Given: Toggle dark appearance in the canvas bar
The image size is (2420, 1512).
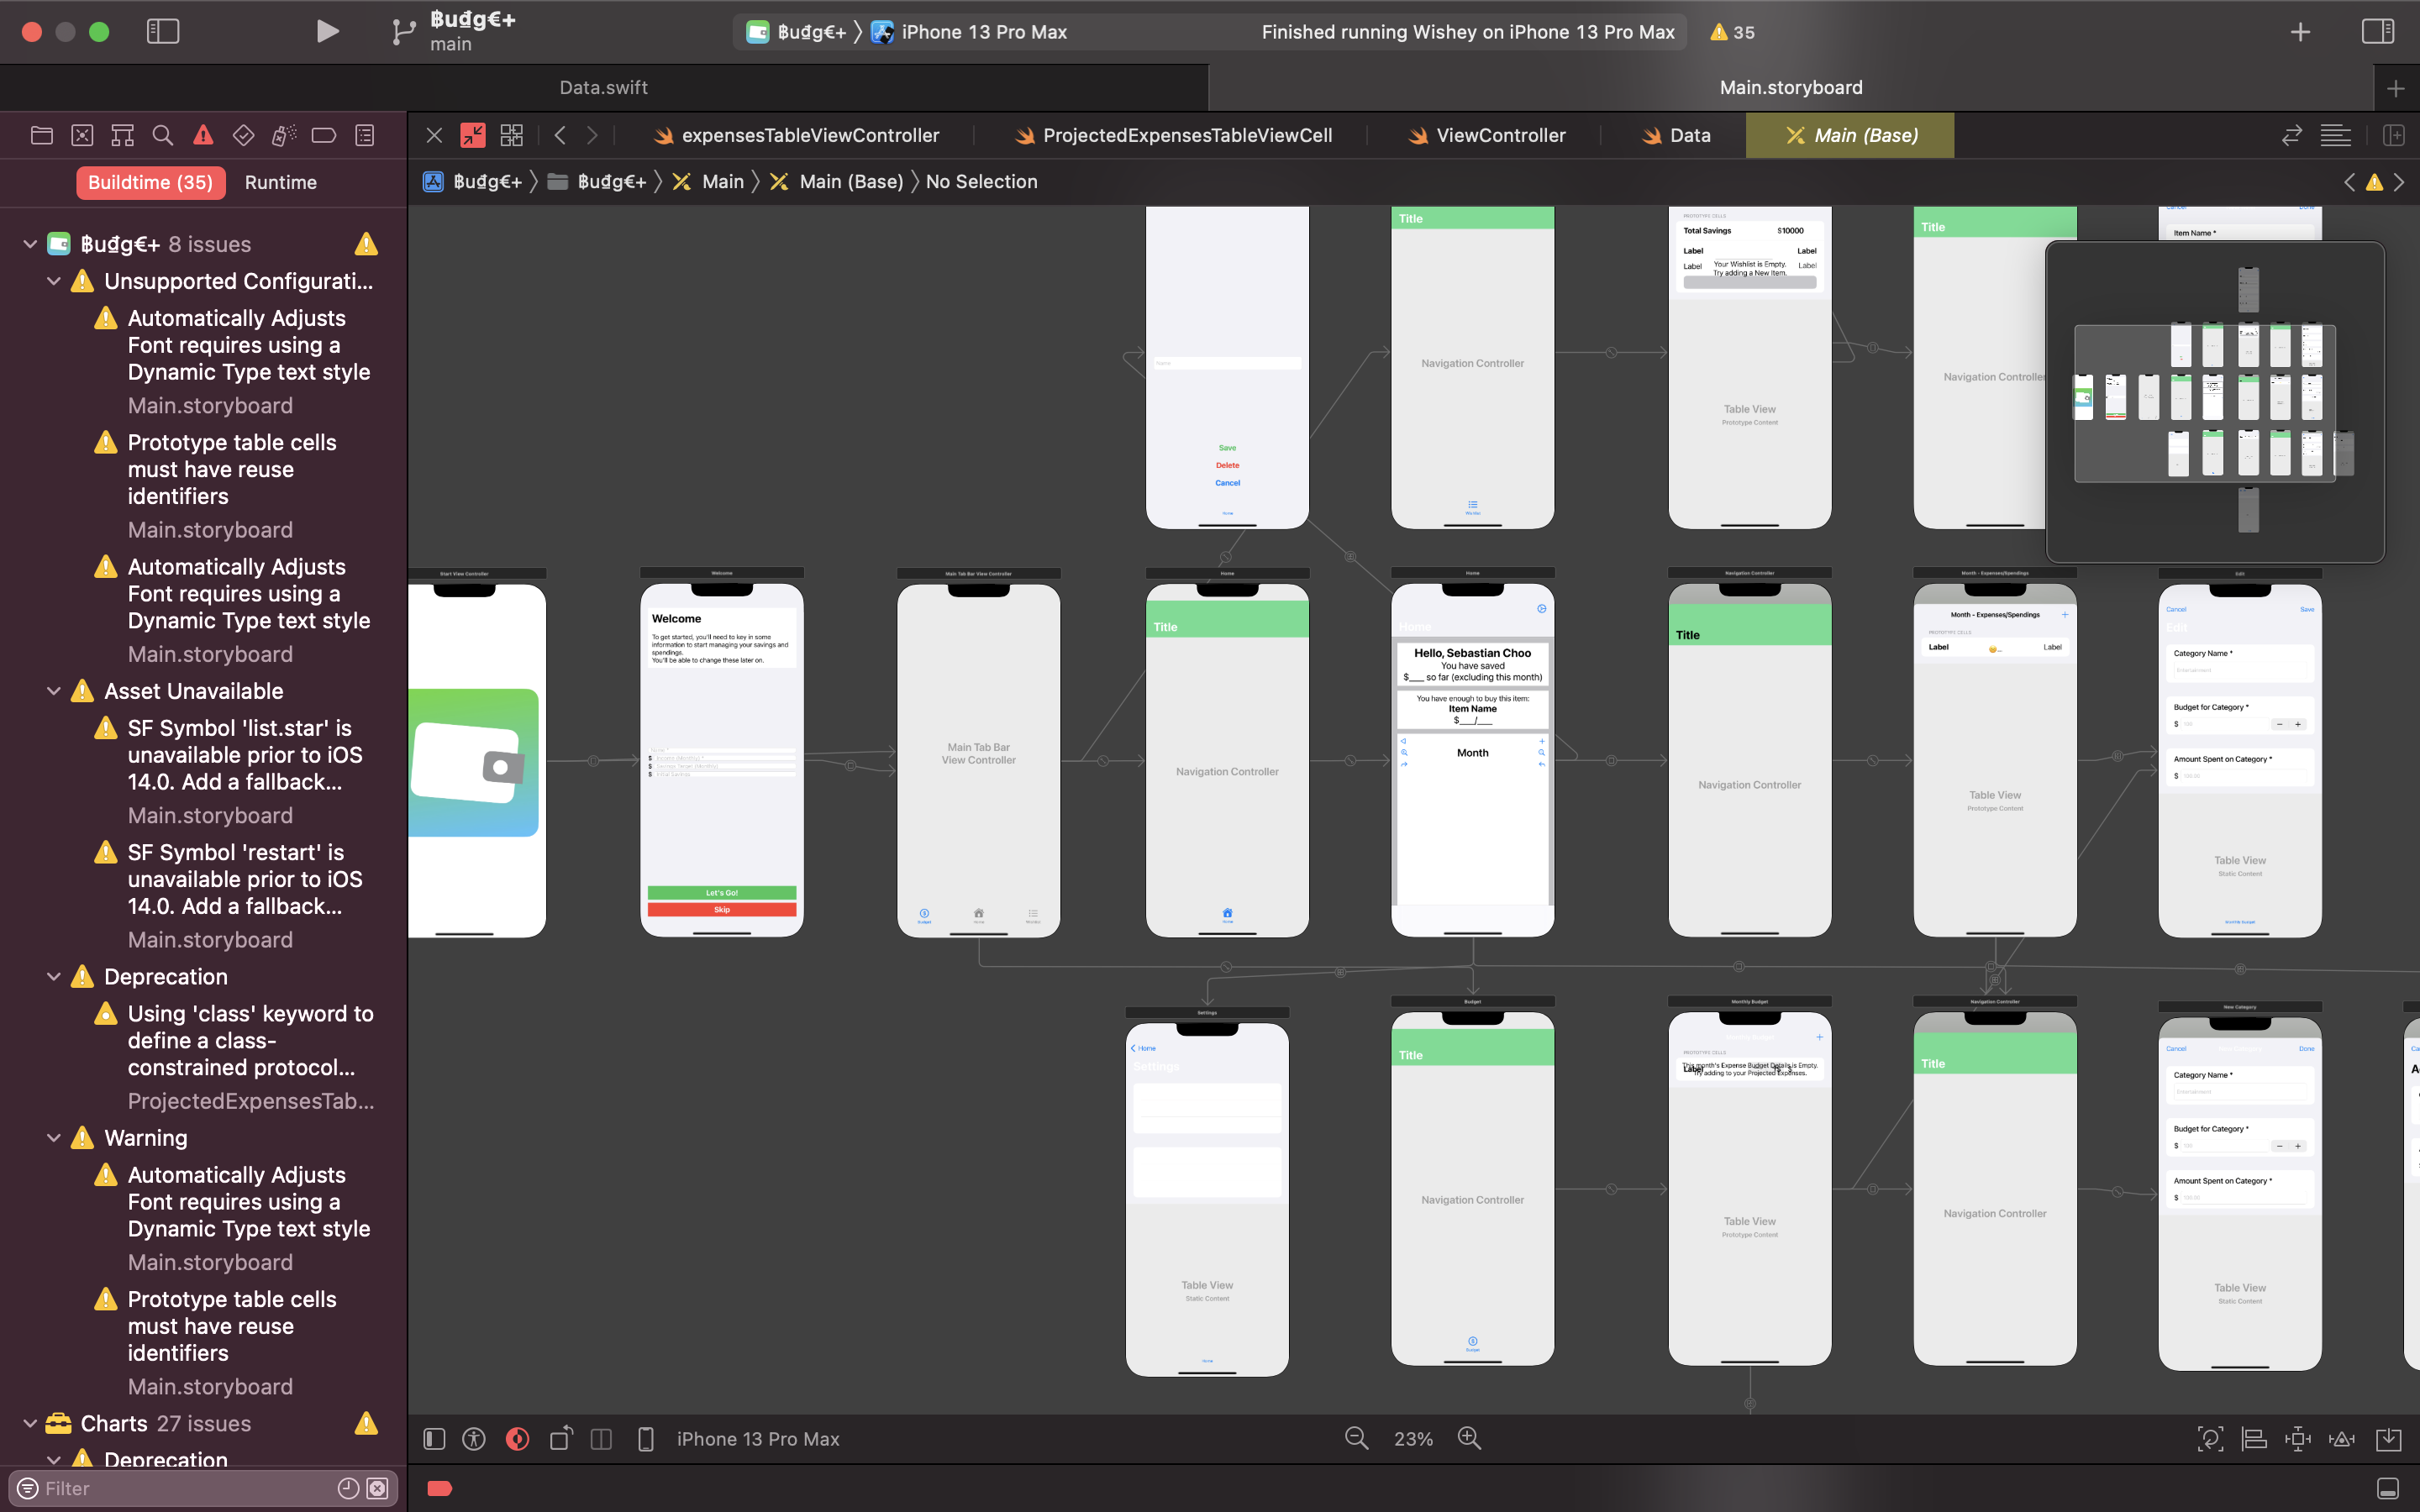Looking at the screenshot, I should (x=517, y=1438).
